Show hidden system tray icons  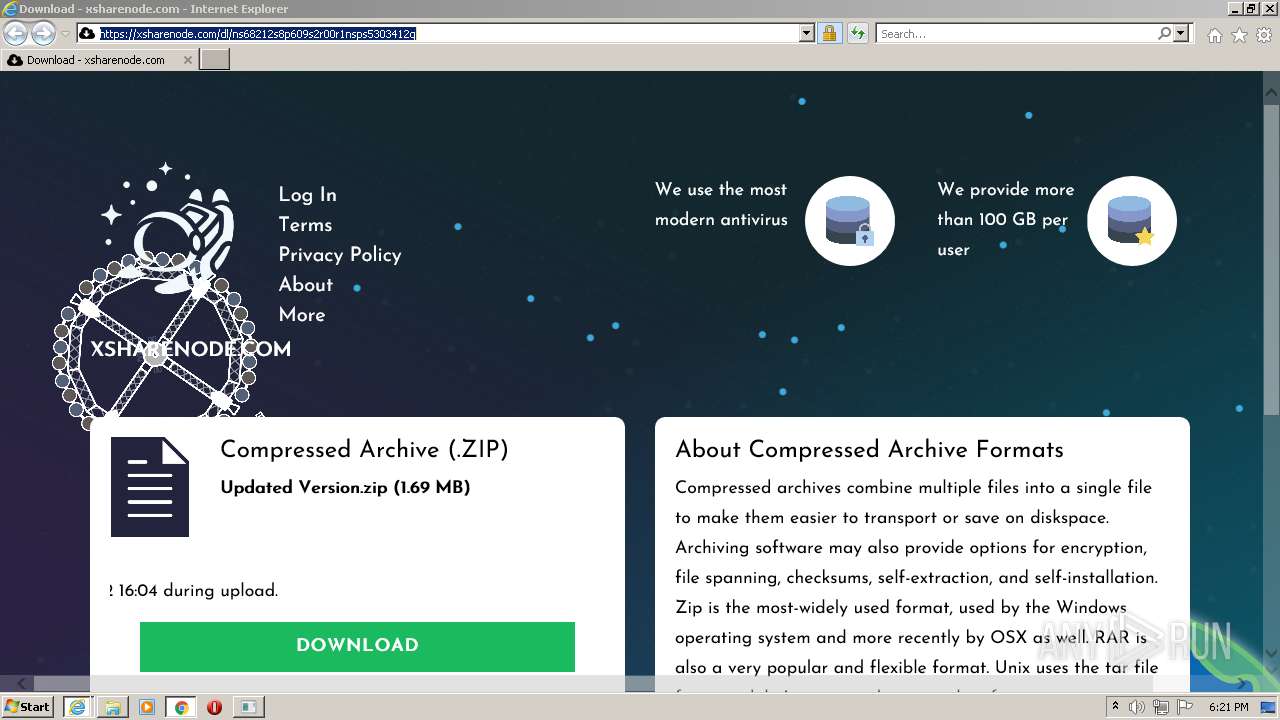pyautogui.click(x=1115, y=707)
